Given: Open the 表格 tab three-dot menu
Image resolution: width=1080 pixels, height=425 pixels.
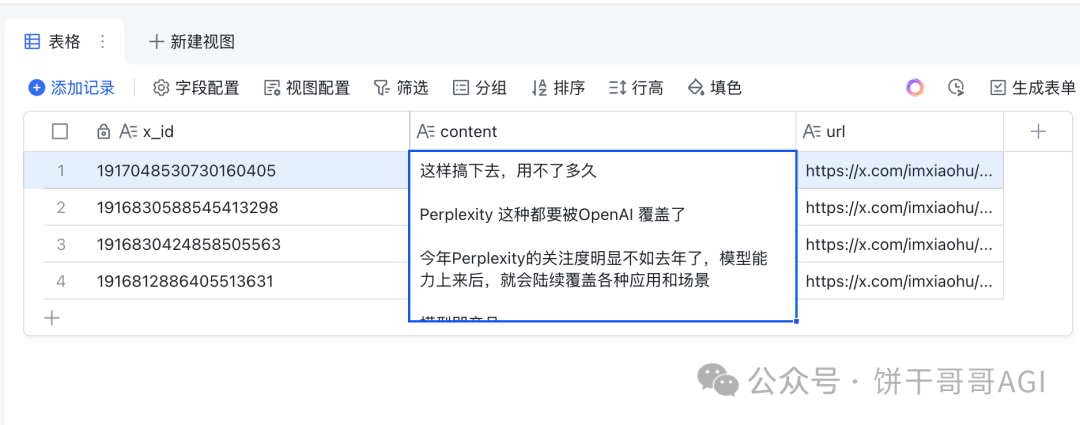Looking at the screenshot, I should click(103, 42).
